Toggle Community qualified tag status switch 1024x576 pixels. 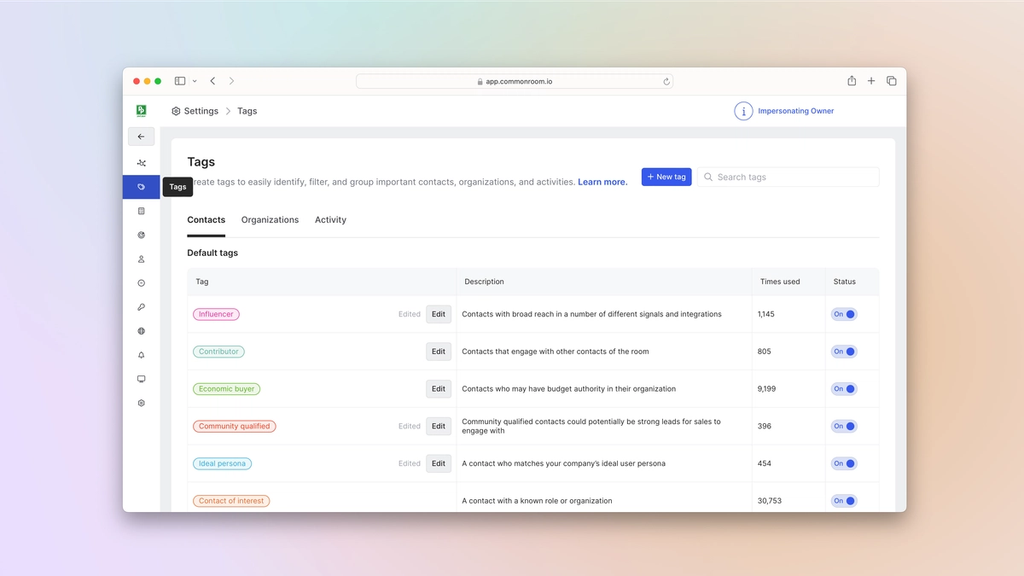844,426
